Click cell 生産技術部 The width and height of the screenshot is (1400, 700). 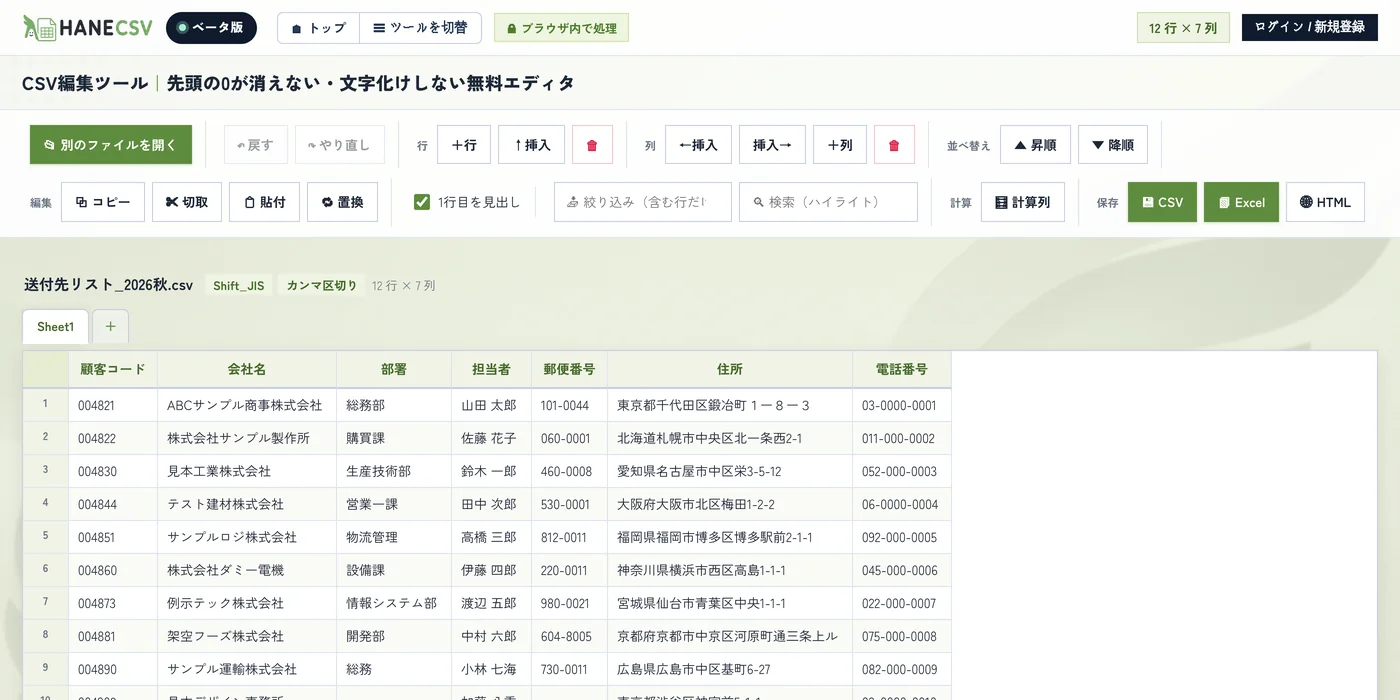point(394,471)
